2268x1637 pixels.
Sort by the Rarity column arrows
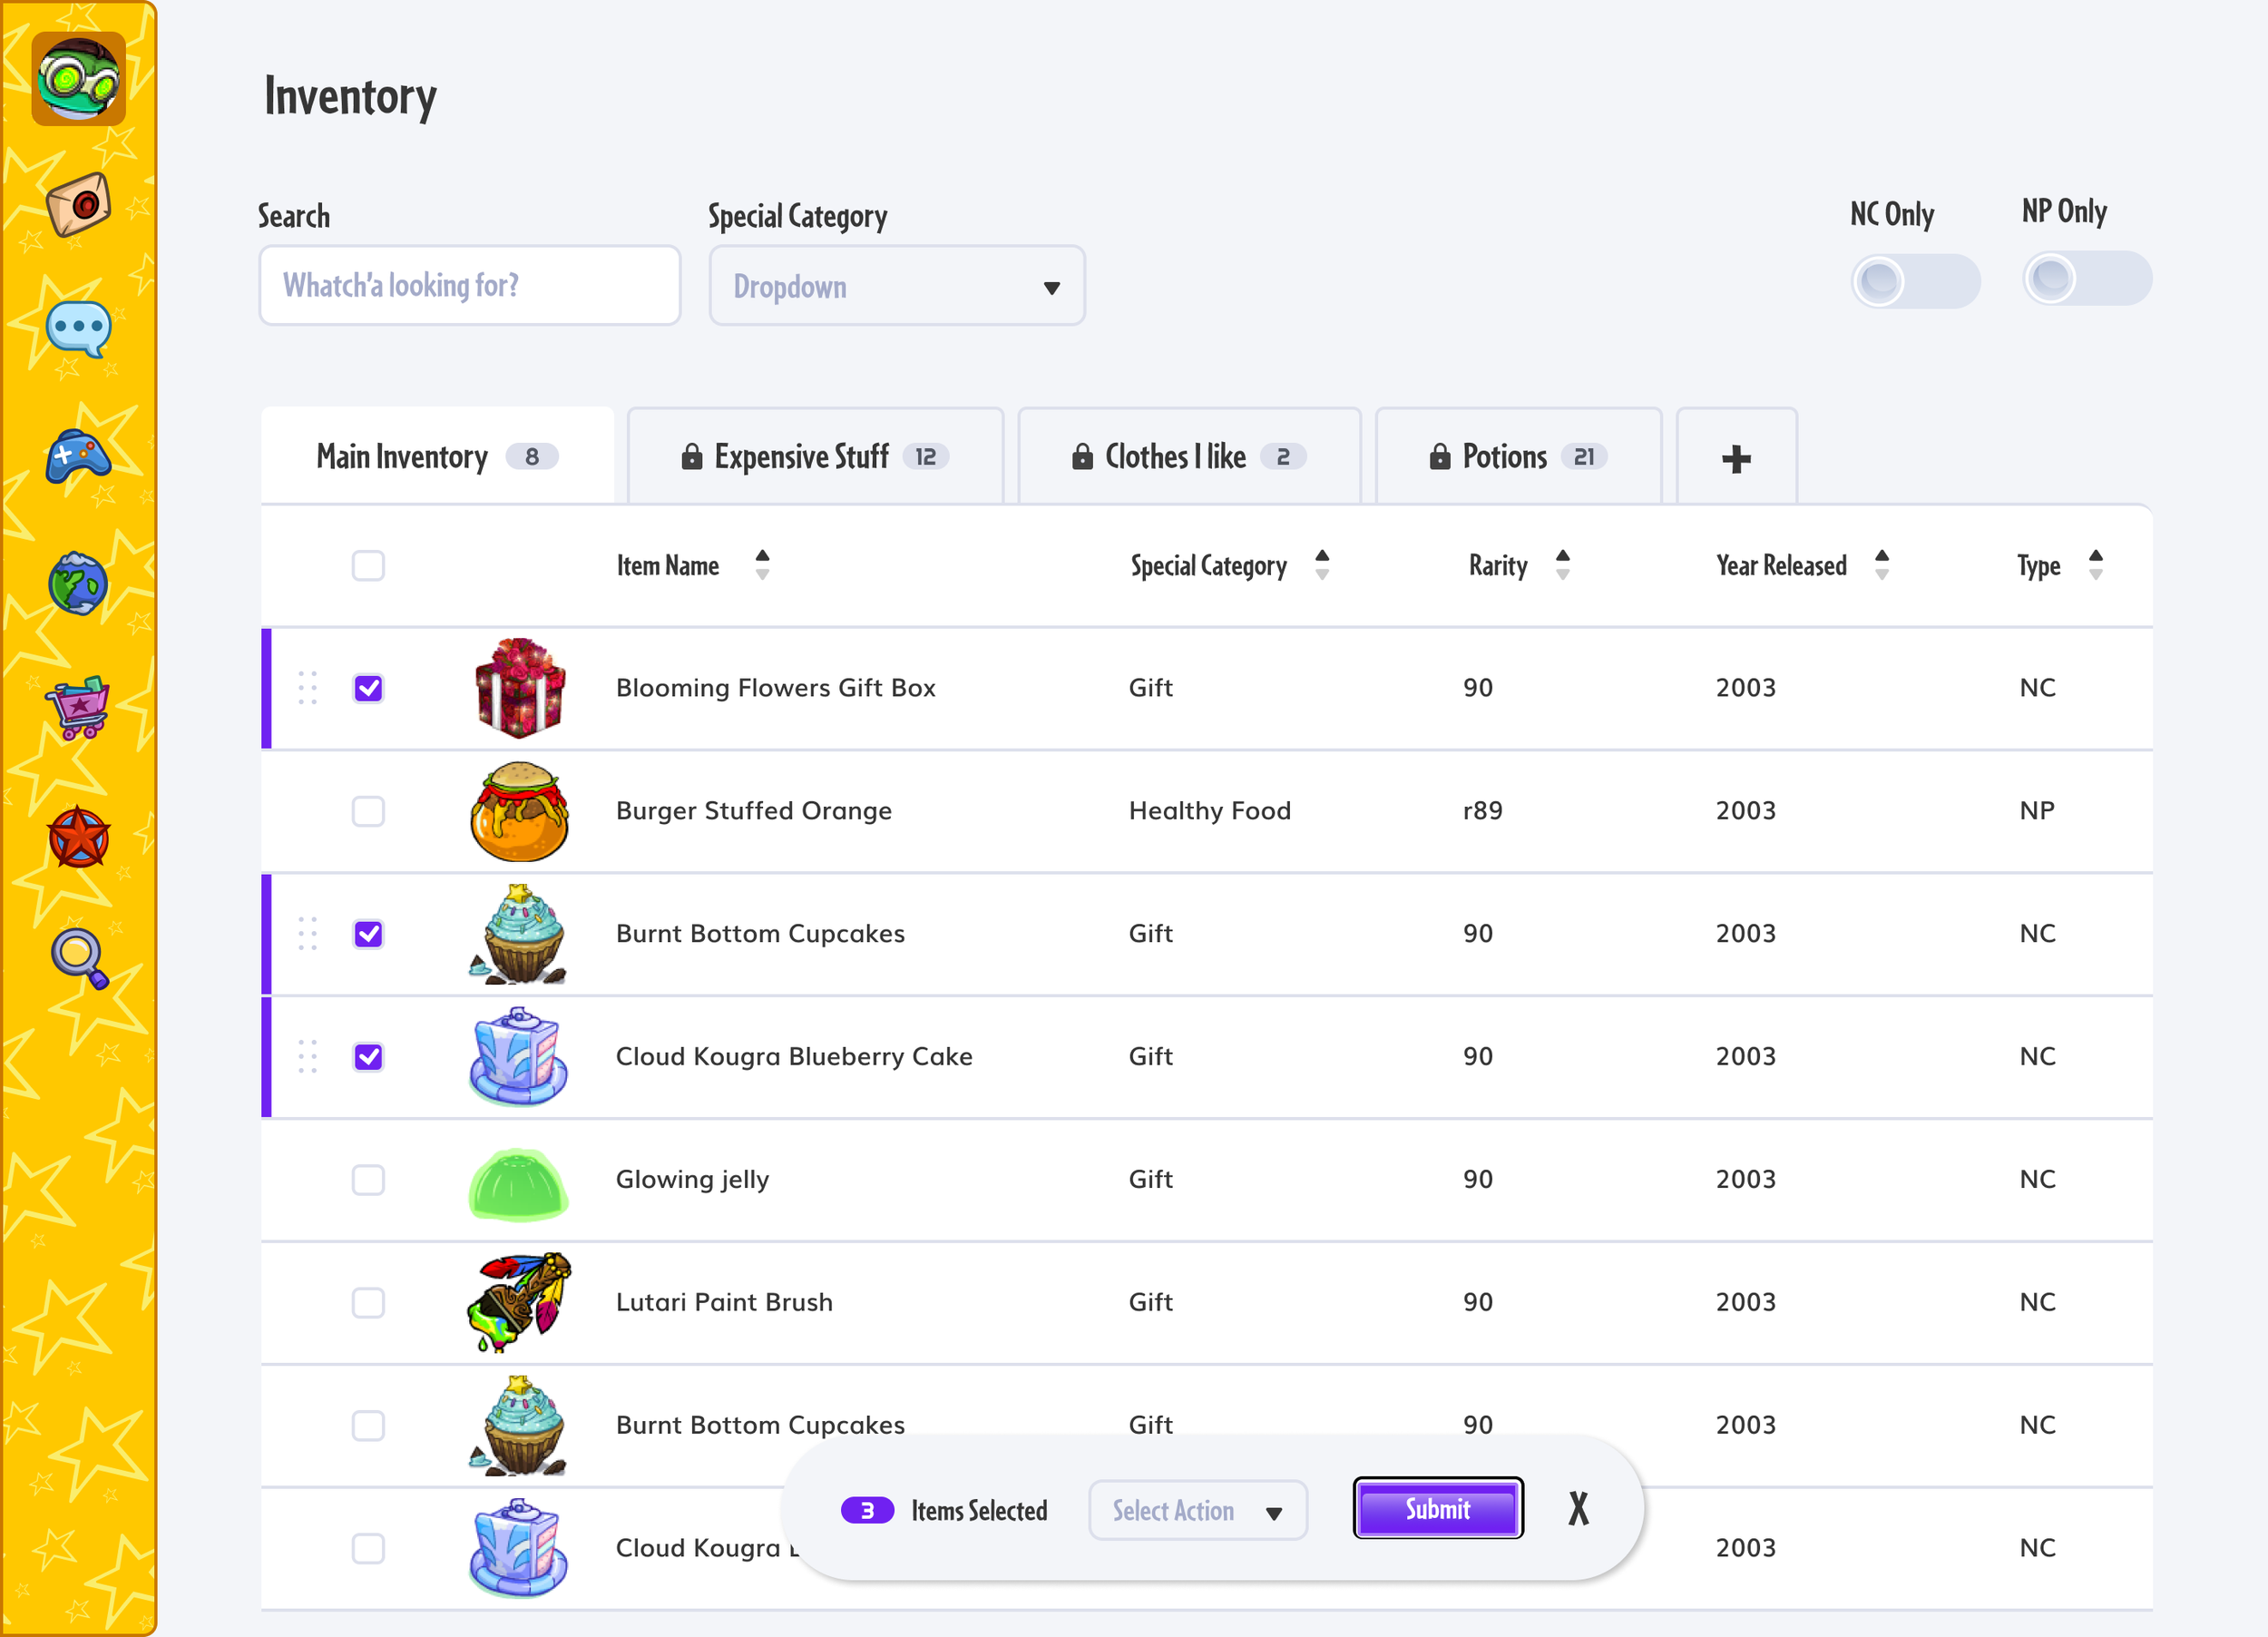[1562, 565]
